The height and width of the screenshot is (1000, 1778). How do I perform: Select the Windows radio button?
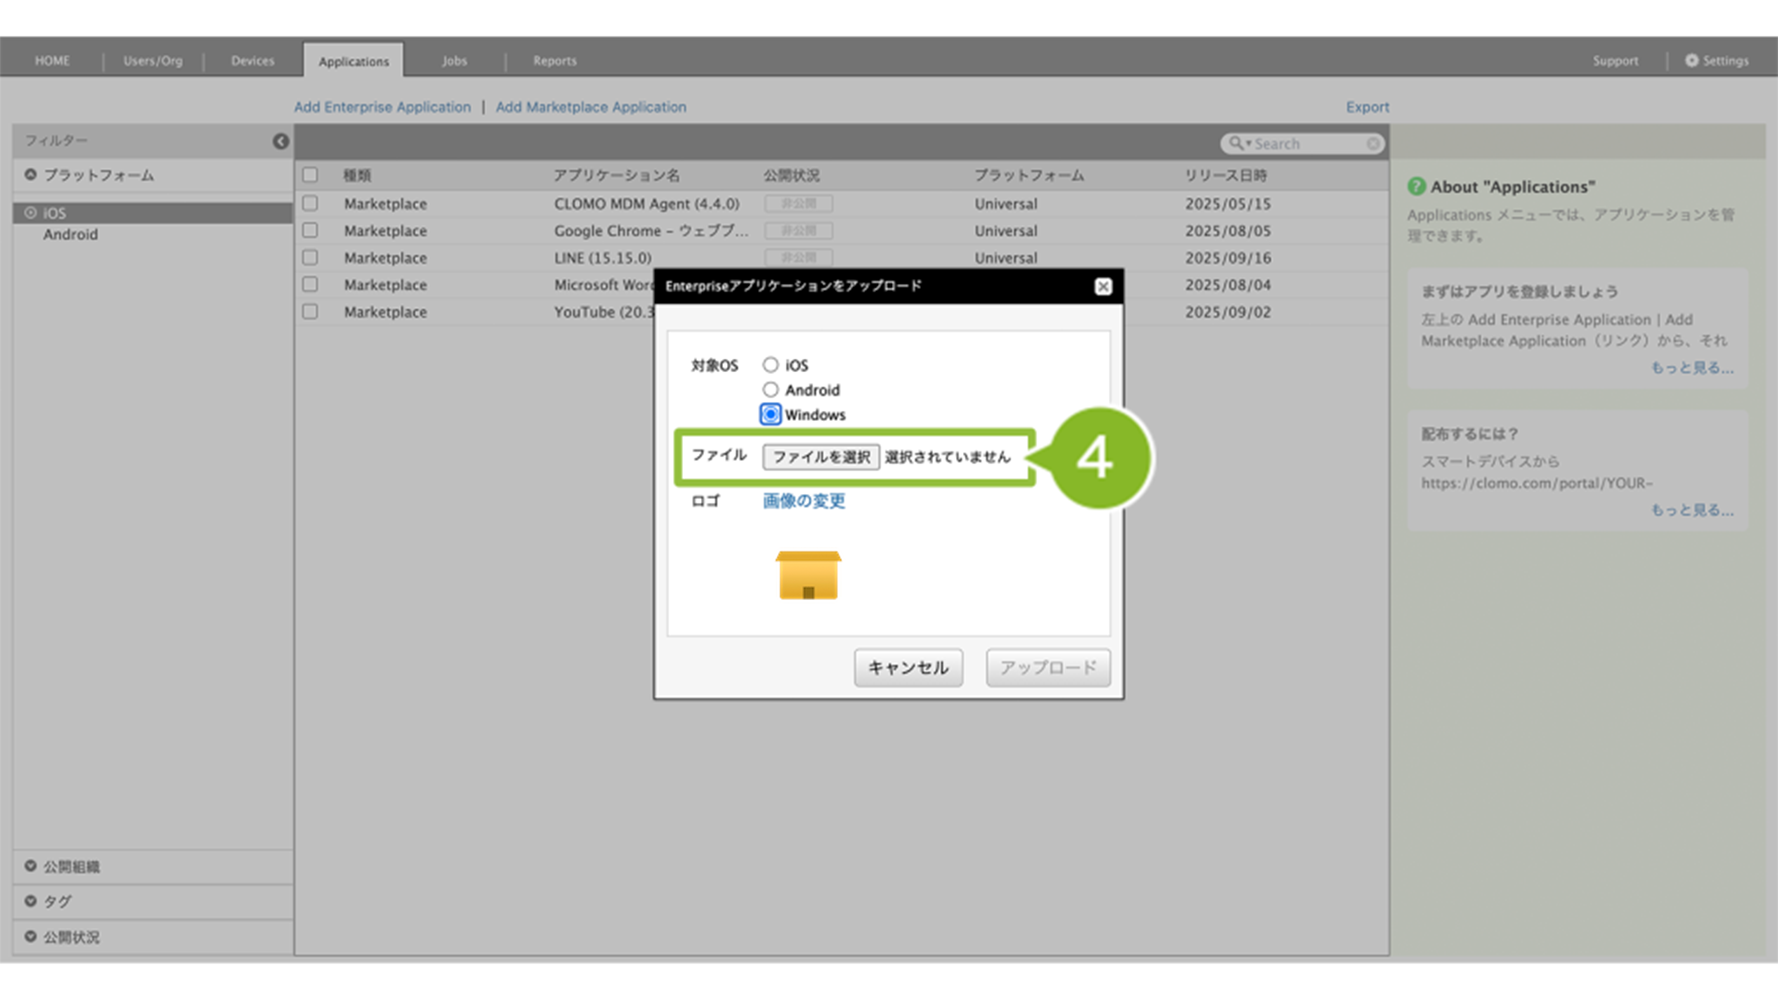click(x=770, y=414)
